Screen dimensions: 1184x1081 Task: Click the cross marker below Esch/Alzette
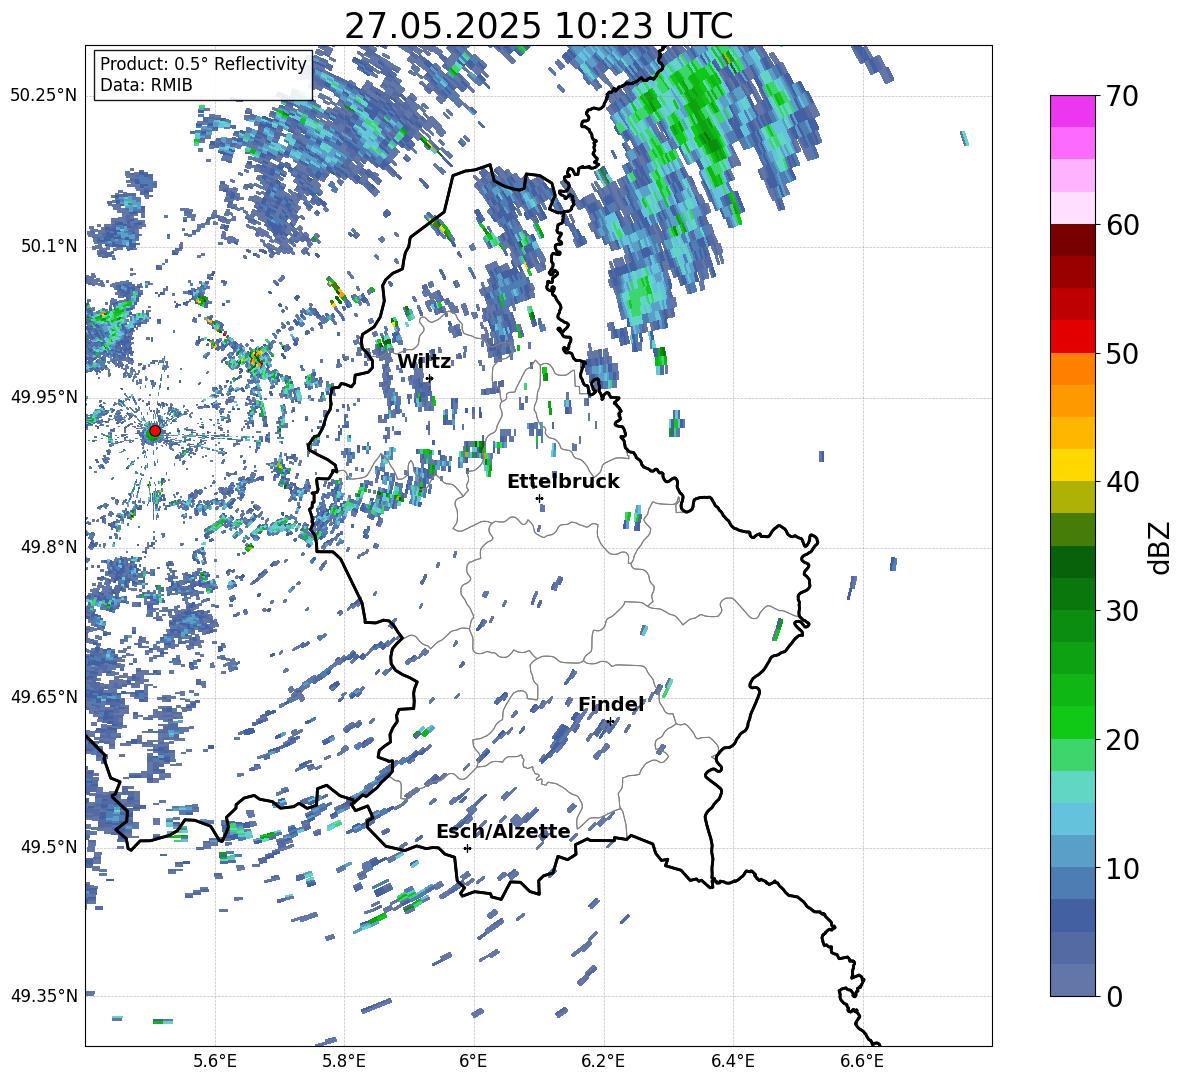click(467, 848)
